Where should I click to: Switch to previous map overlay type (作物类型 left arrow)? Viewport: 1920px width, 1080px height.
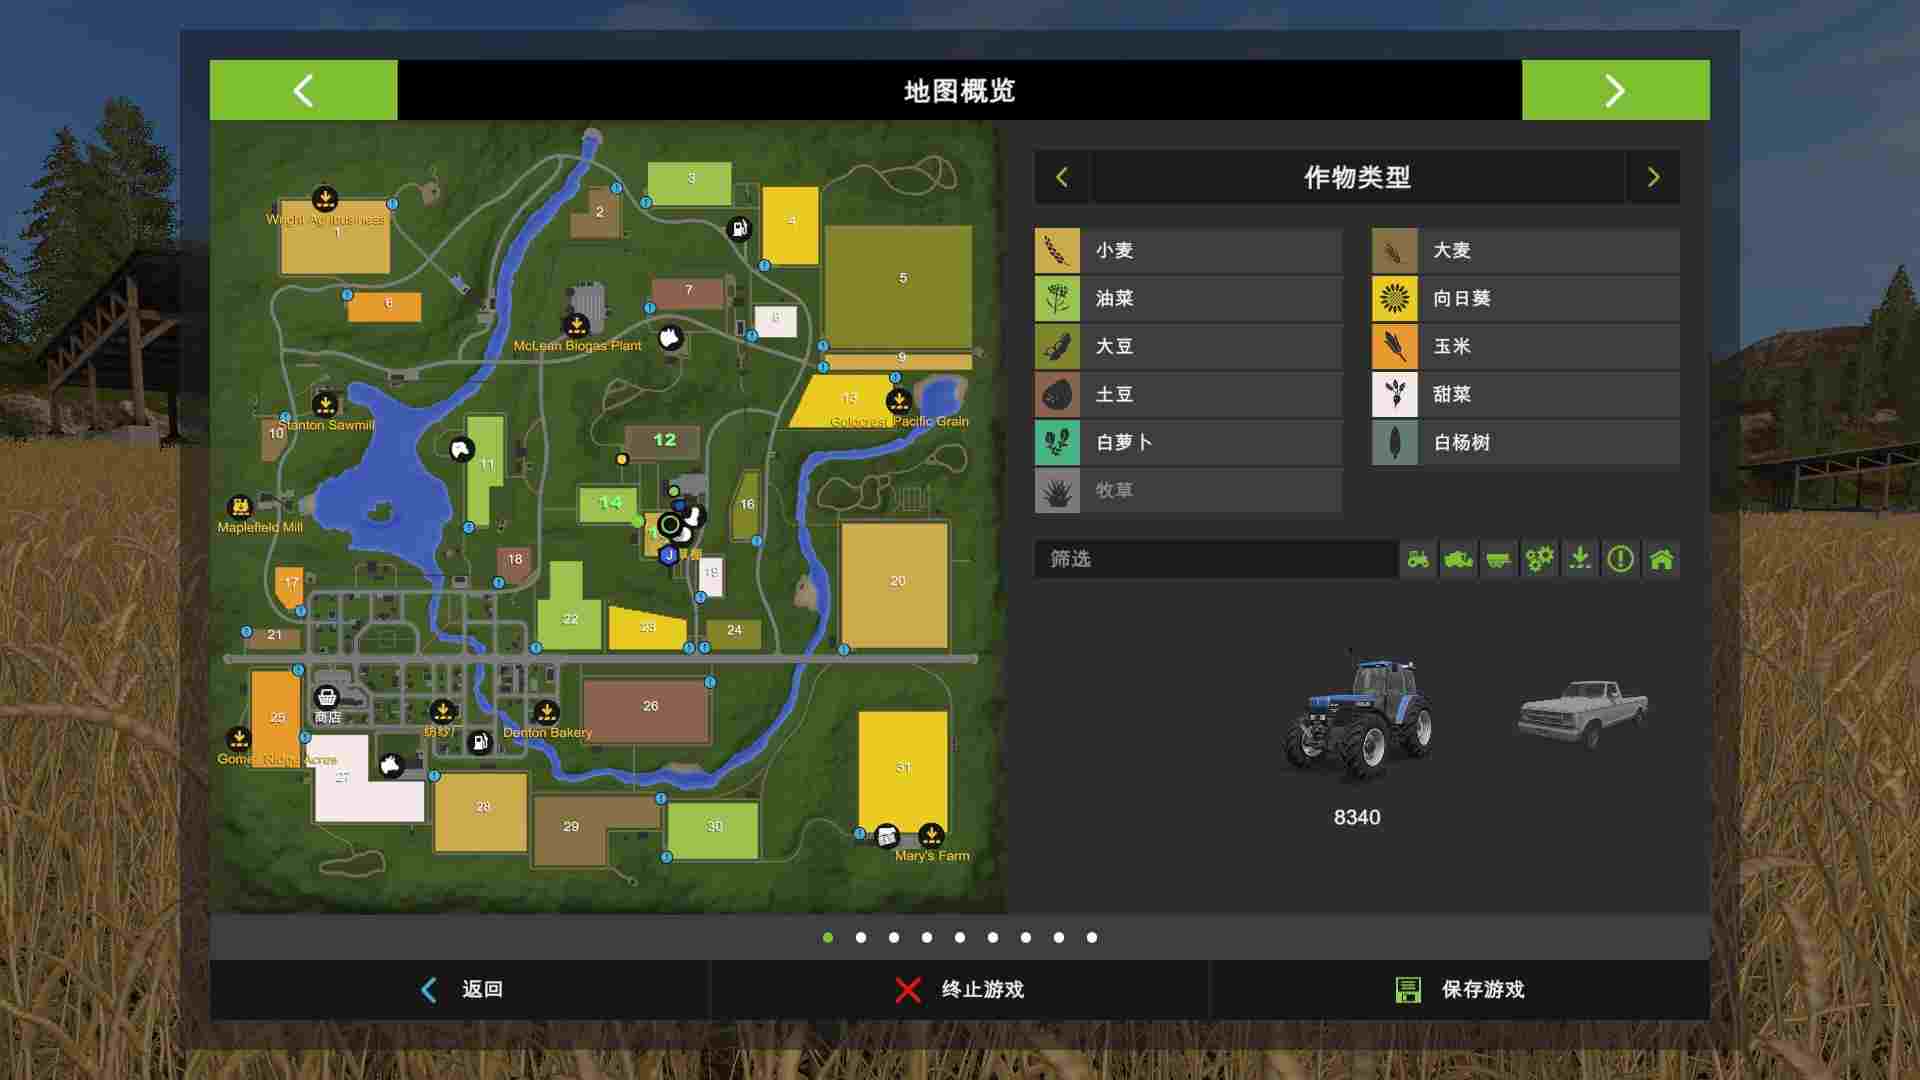click(x=1062, y=177)
